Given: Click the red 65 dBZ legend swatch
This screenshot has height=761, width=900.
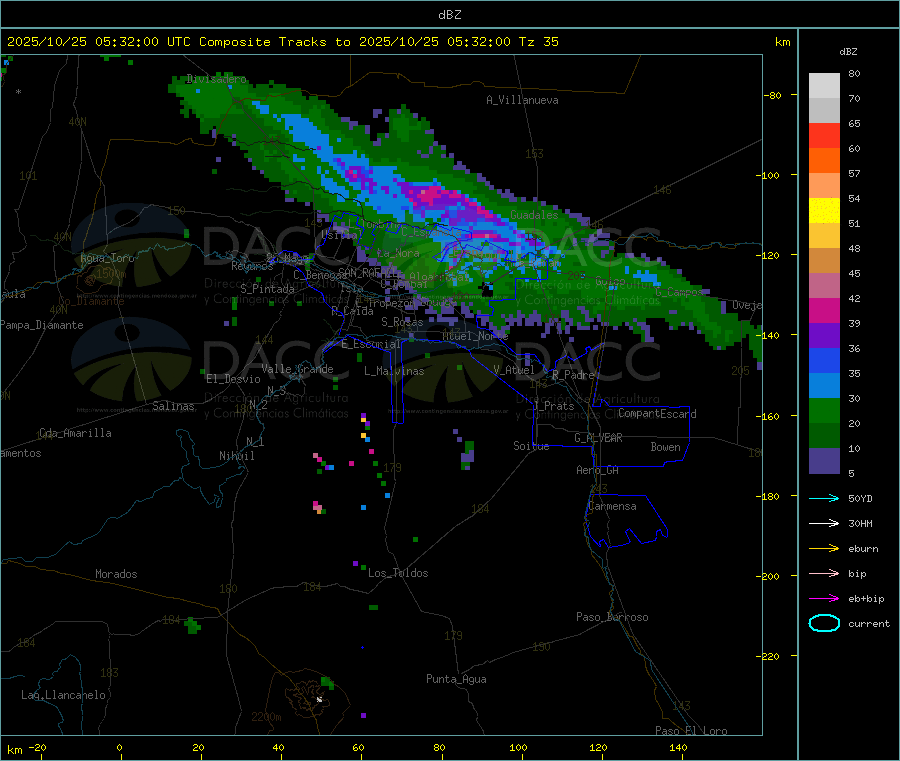Looking at the screenshot, I should (x=824, y=136).
